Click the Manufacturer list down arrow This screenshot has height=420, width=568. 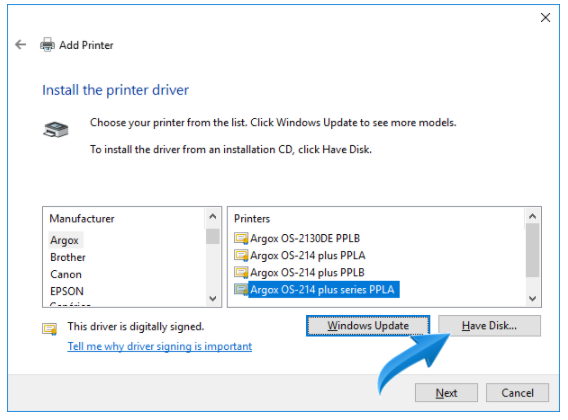[x=213, y=299]
